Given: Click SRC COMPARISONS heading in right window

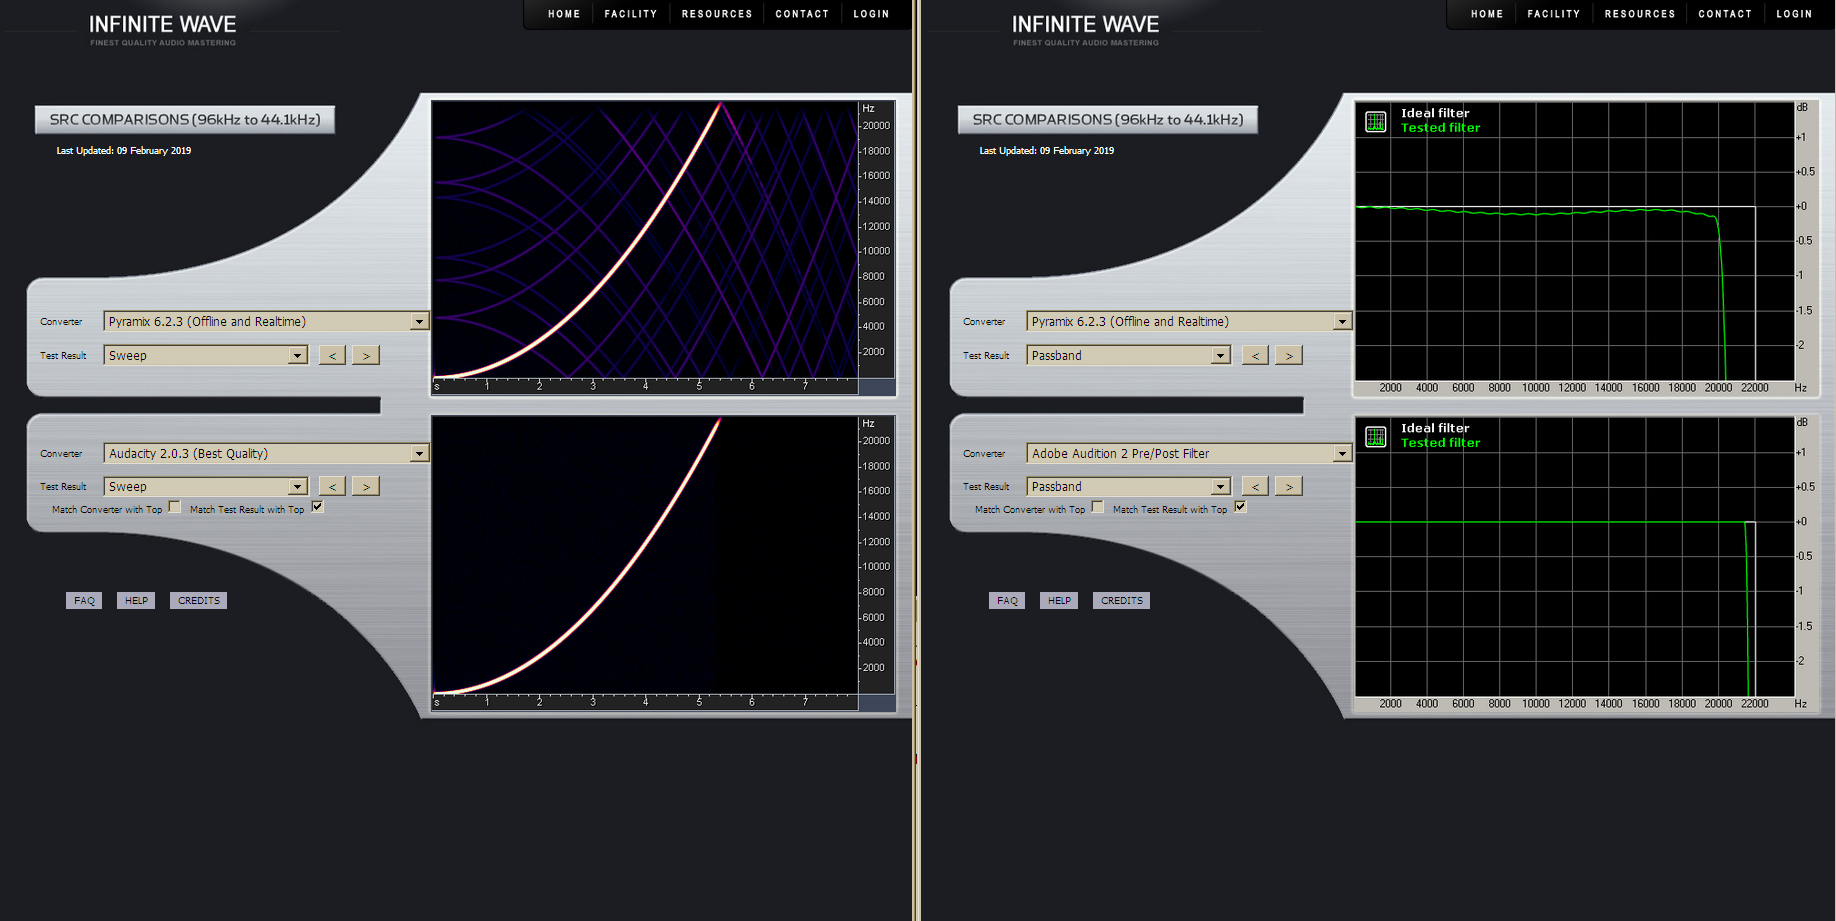Looking at the screenshot, I should tap(1108, 119).
